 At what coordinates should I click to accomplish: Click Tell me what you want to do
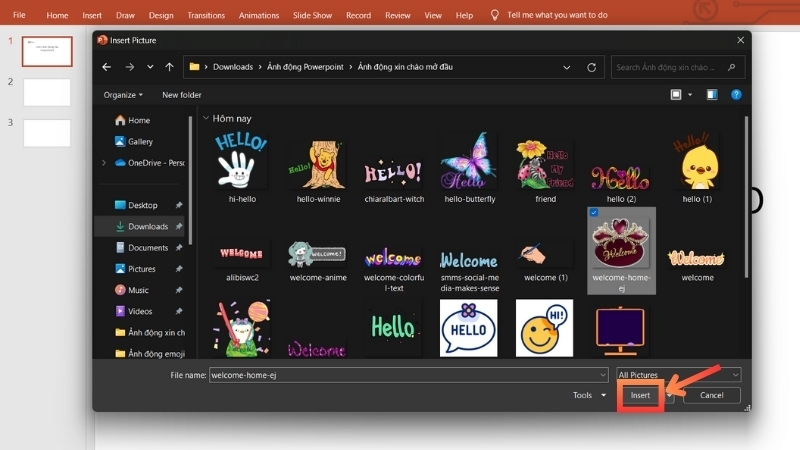[557, 15]
